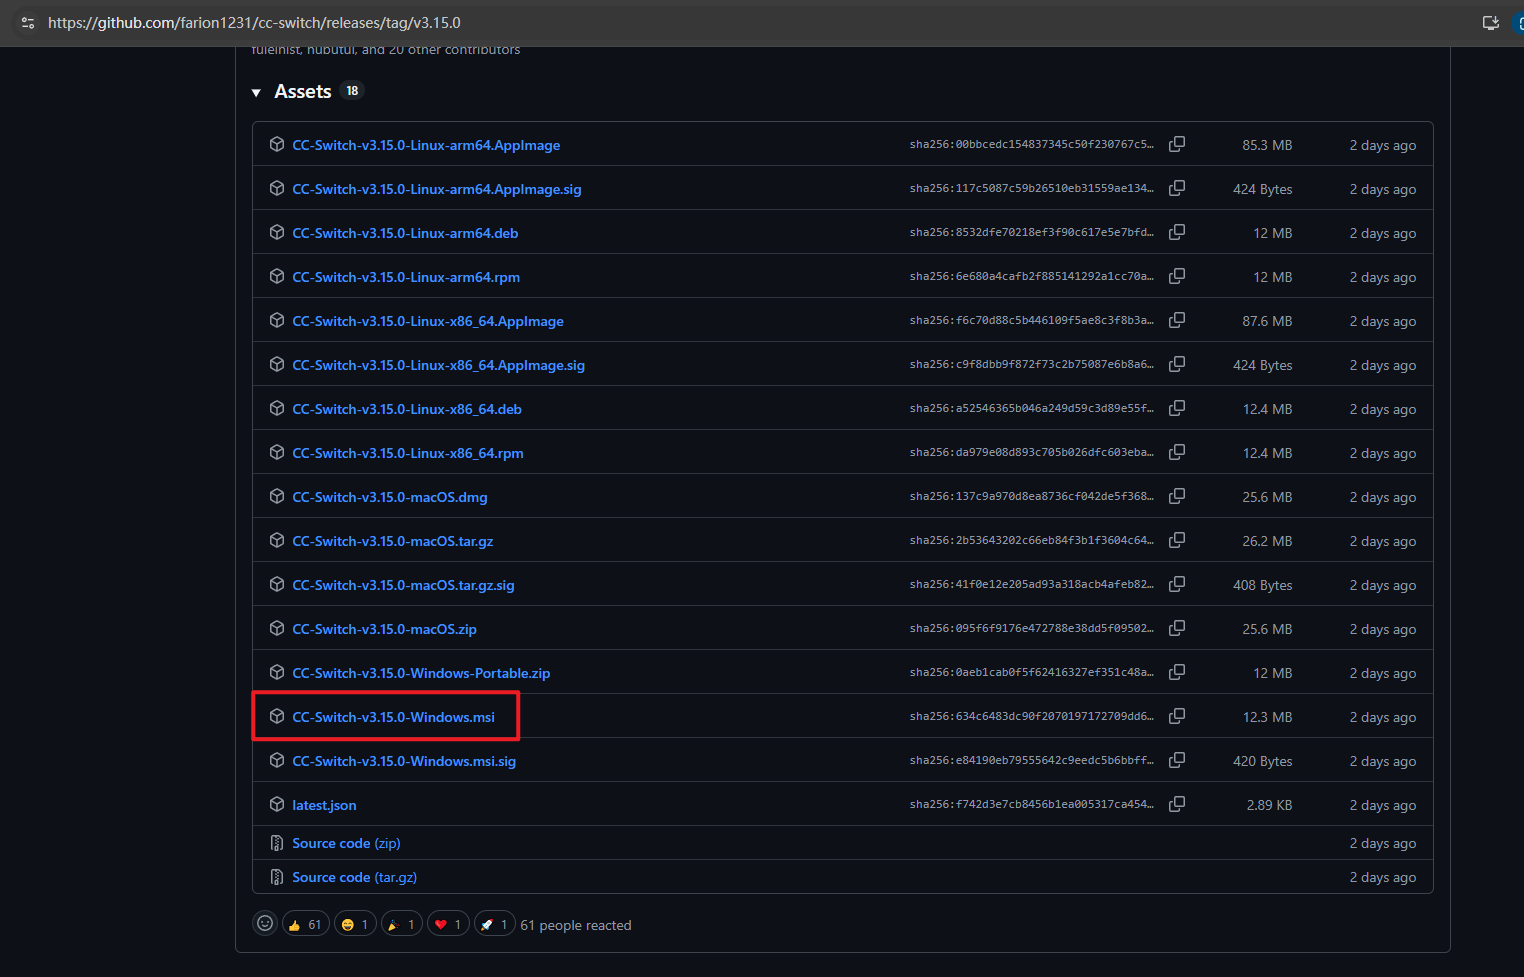Copy SHA256 of Linux-arm64.rpm asset
The width and height of the screenshot is (1524, 977).
(1177, 276)
